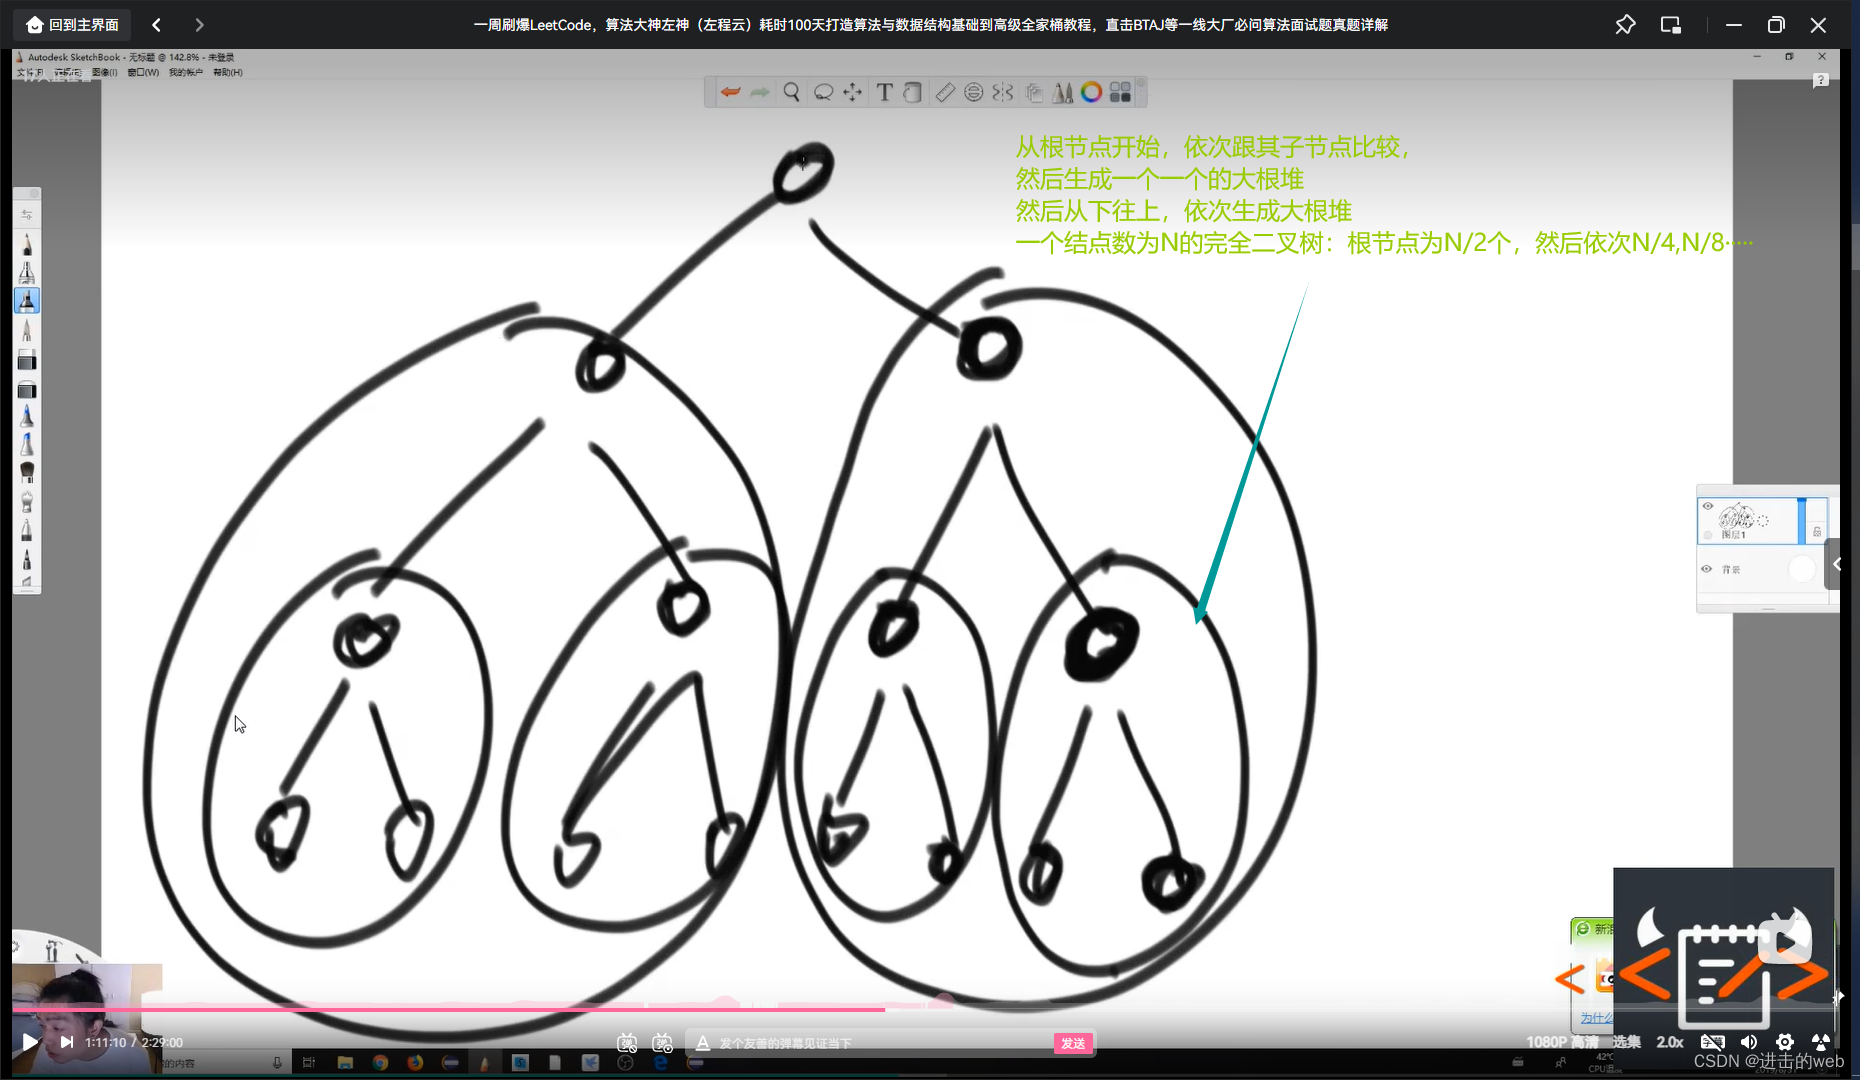Select the Flood Fill bucket tool
The width and height of the screenshot is (1860, 1080).
(912, 92)
